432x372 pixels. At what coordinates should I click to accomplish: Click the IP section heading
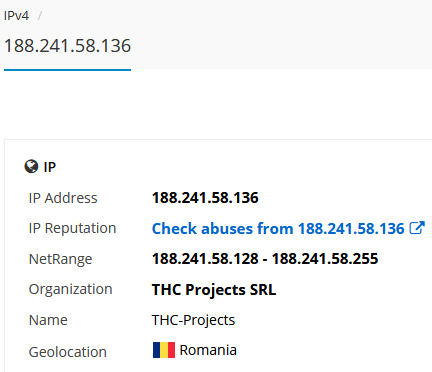pos(50,167)
